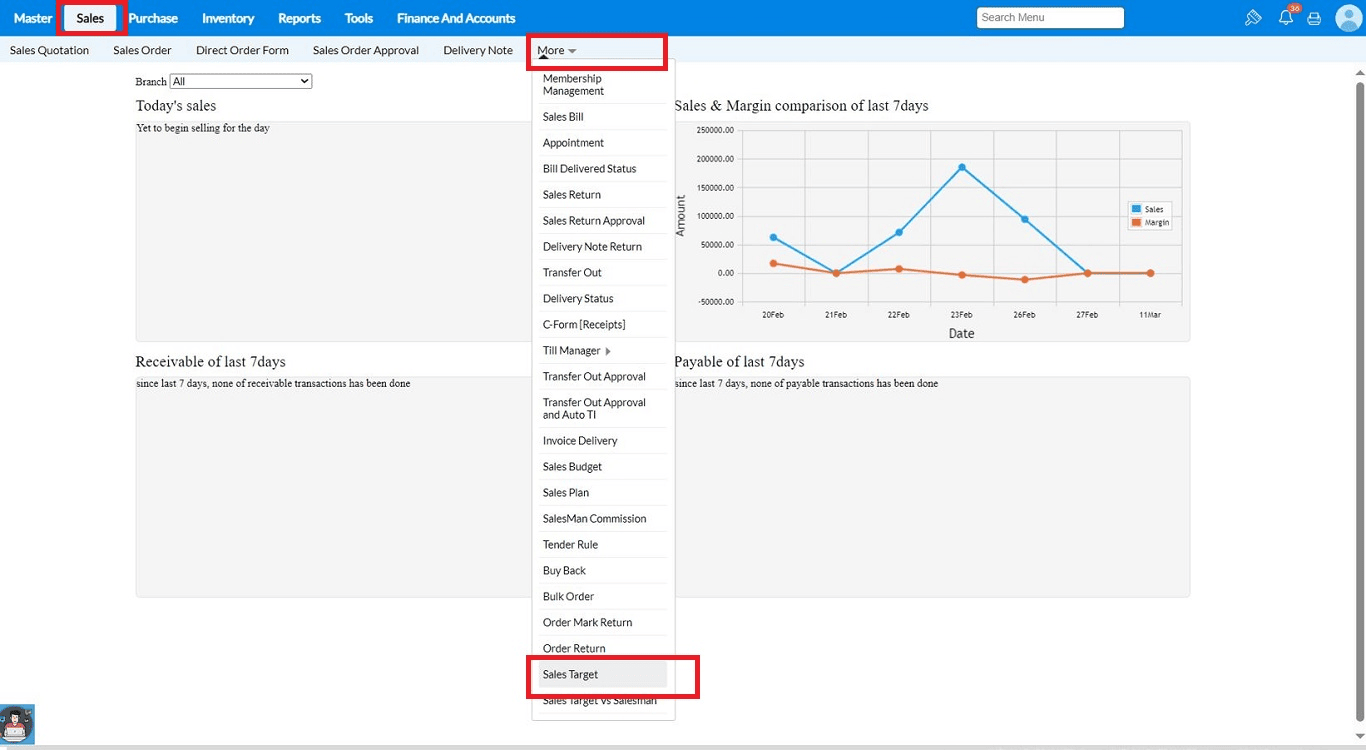Open the Delivery Note link

coord(478,50)
